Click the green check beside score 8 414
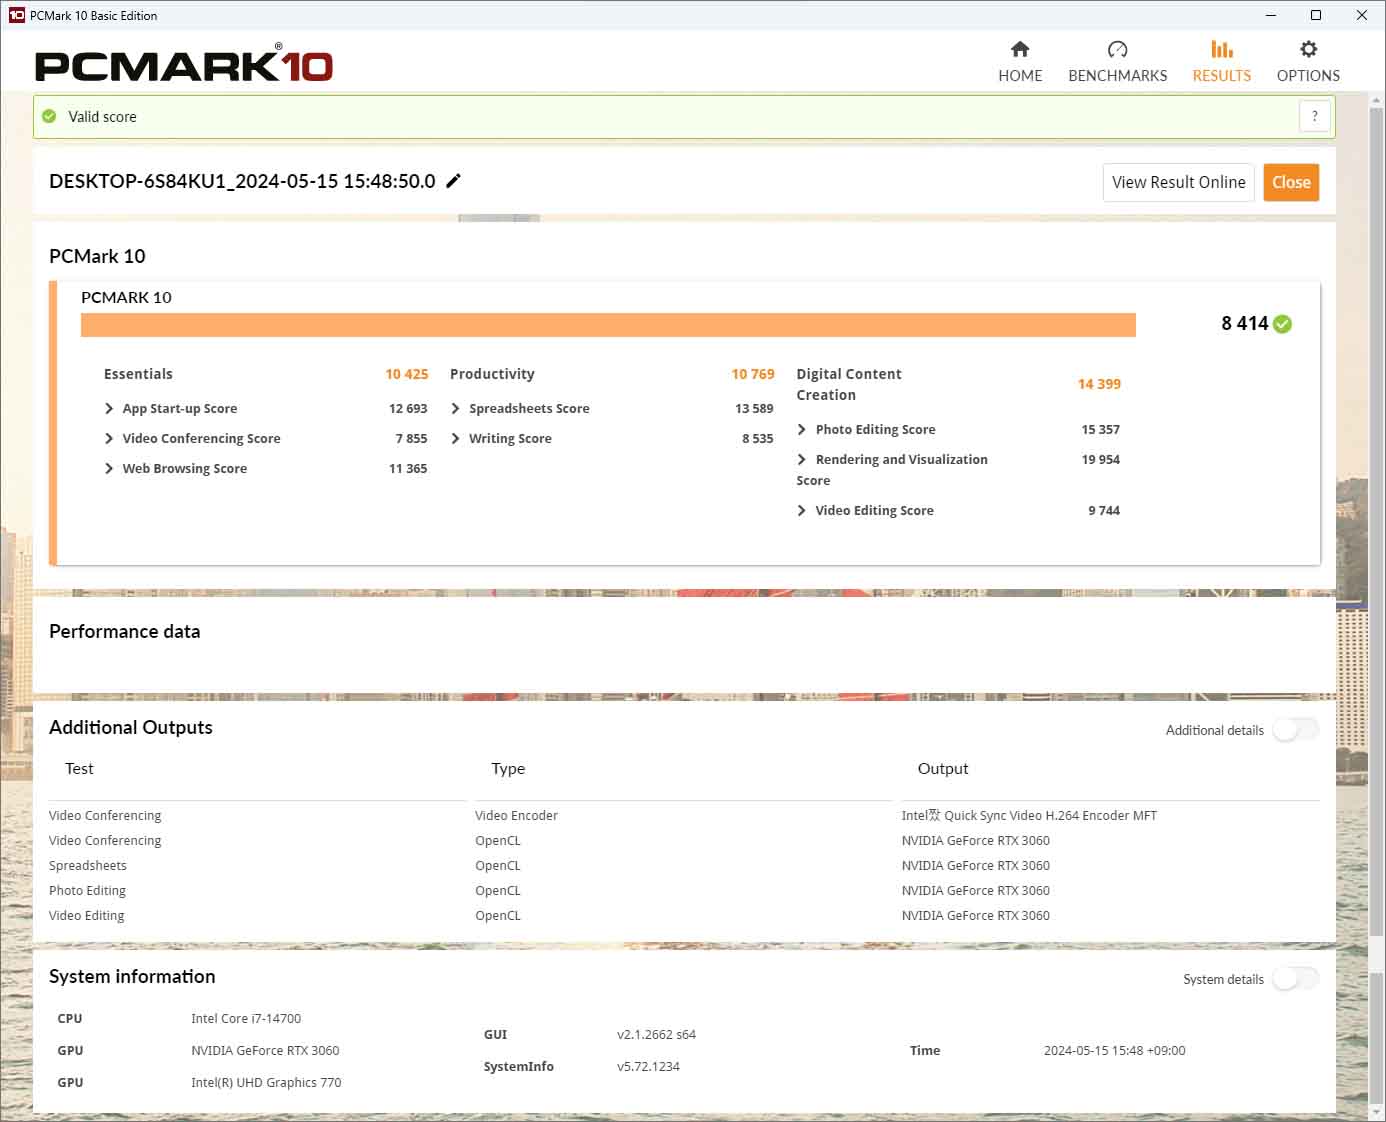 click(1283, 324)
